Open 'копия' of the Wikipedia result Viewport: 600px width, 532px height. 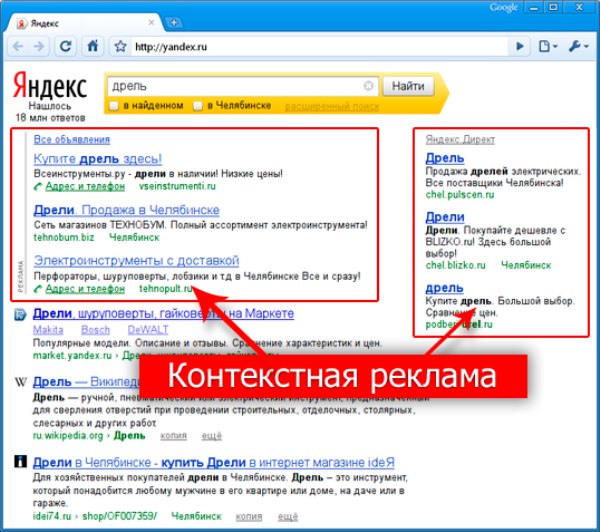click(x=173, y=436)
